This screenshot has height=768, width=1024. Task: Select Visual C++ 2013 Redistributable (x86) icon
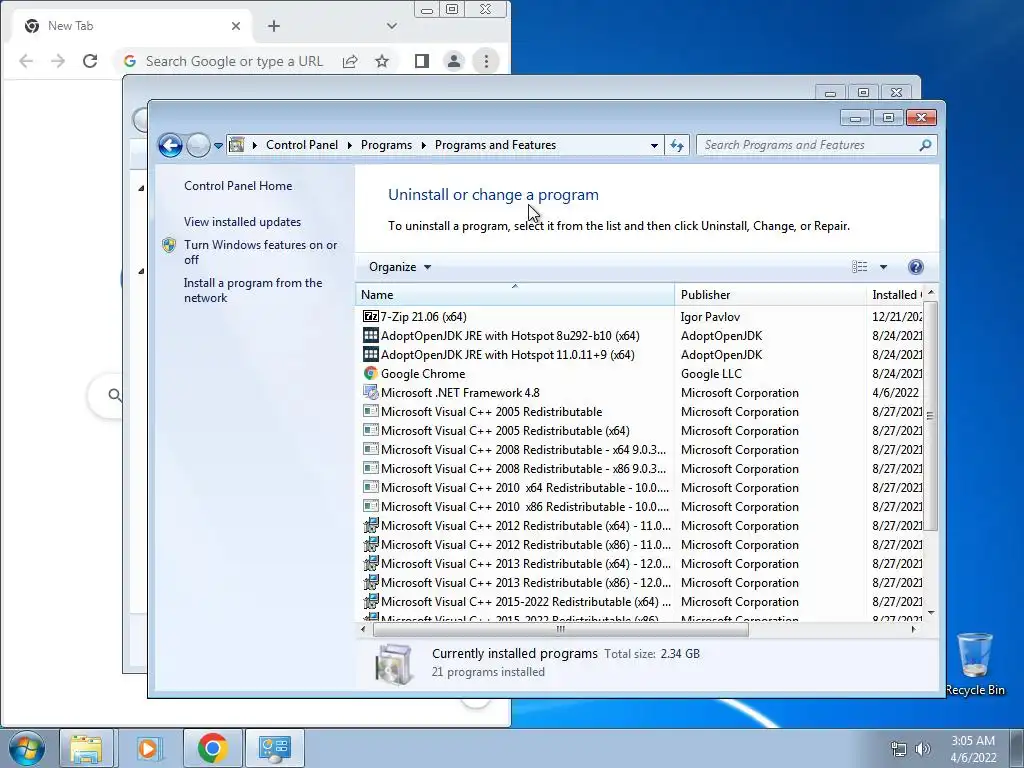[x=370, y=583]
